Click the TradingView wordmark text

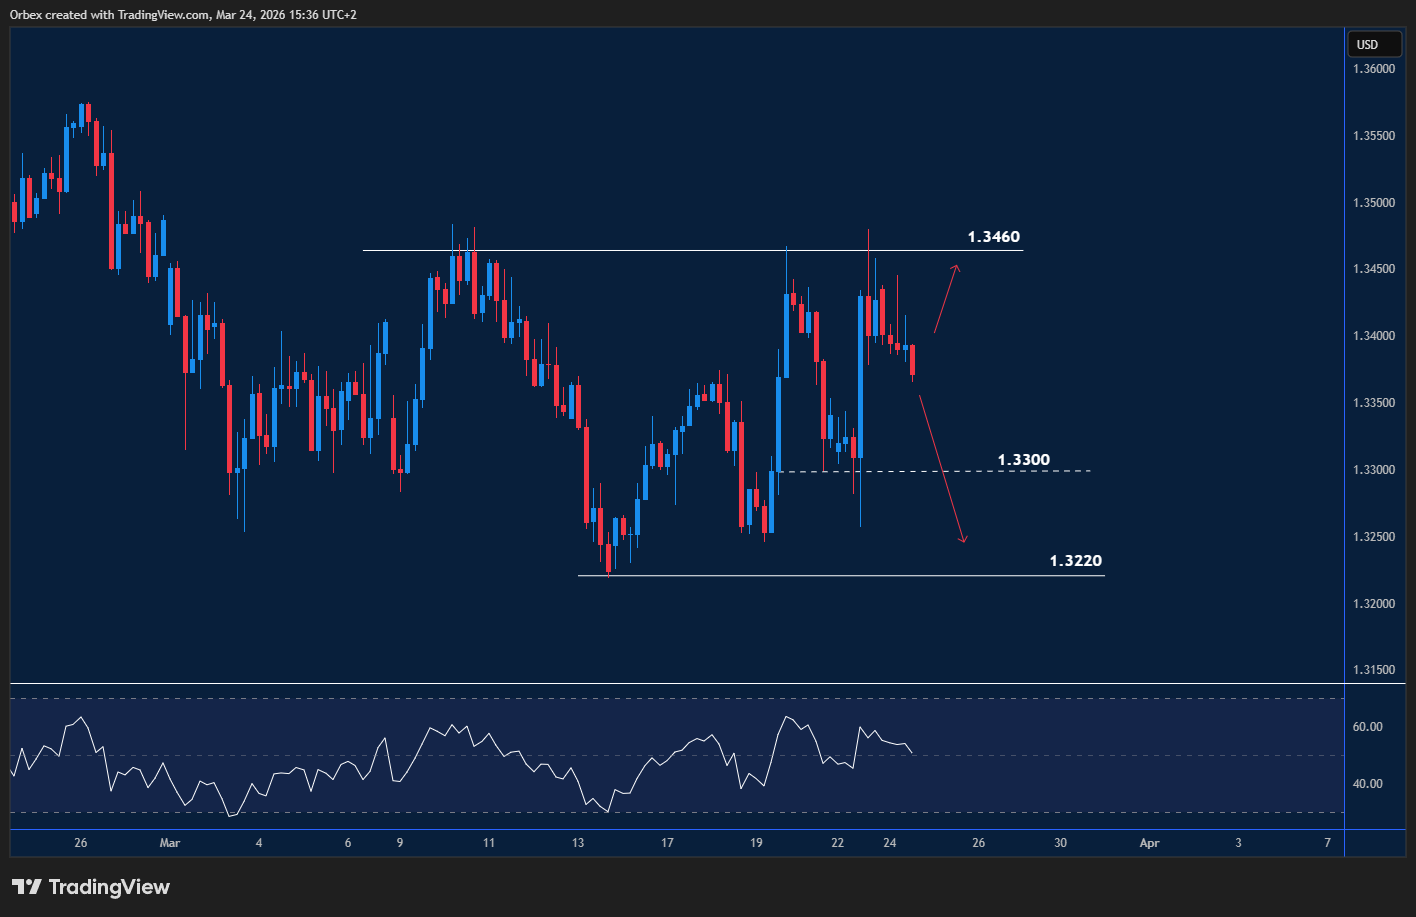[109, 887]
